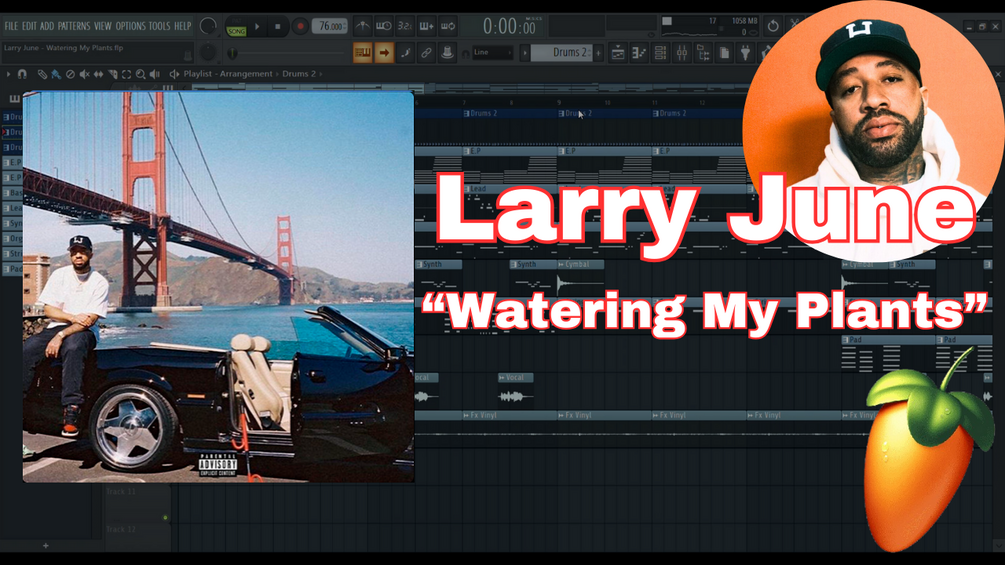
Task: Toggle the loop recording icon
Action: tap(448, 26)
